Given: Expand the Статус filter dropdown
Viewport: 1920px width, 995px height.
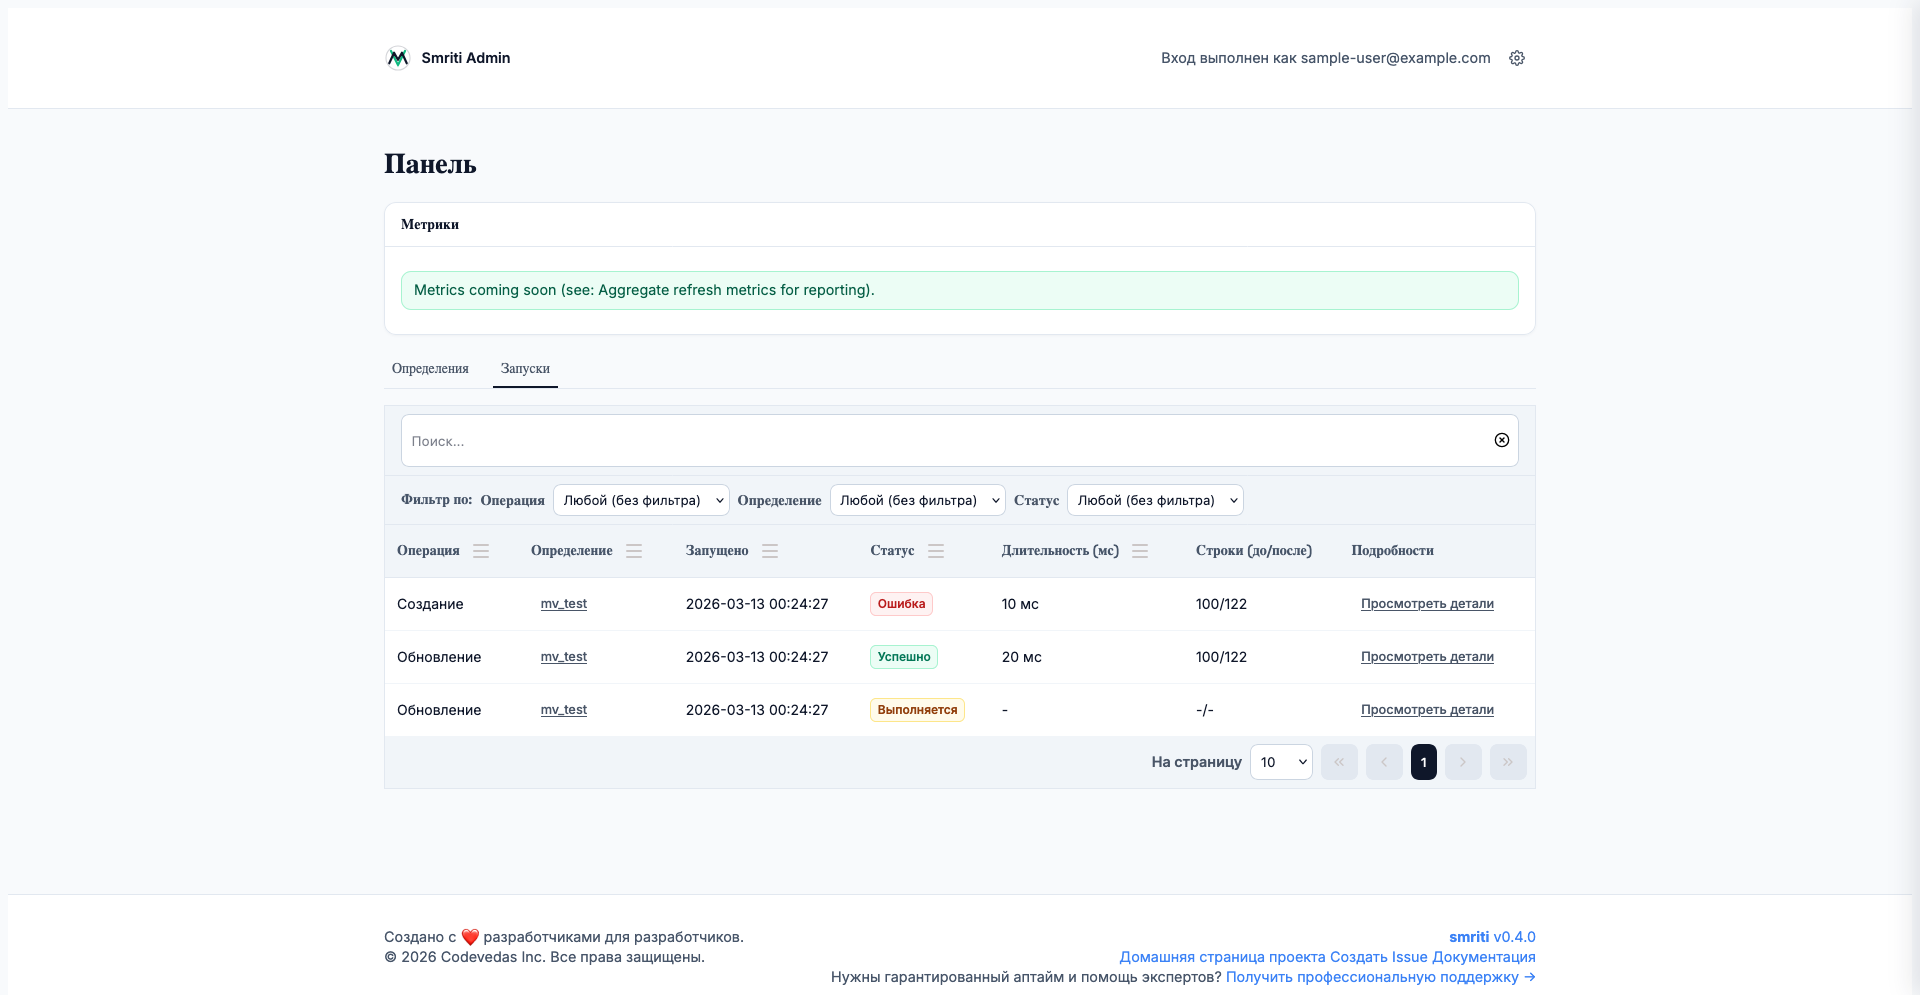Looking at the screenshot, I should (1155, 500).
